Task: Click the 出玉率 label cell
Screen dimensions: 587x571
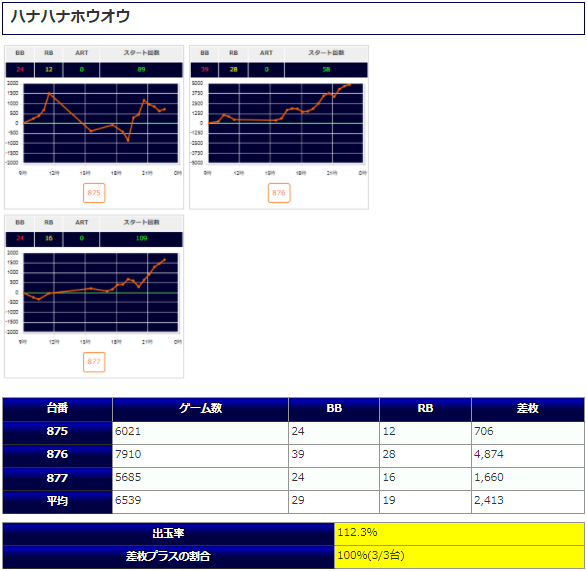Action: point(168,534)
